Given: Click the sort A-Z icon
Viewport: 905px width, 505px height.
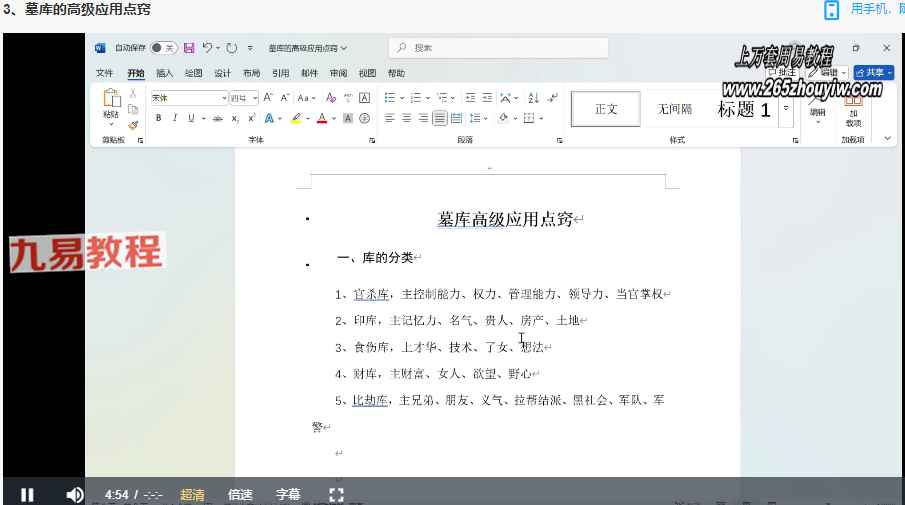Looking at the screenshot, I should pos(533,98).
